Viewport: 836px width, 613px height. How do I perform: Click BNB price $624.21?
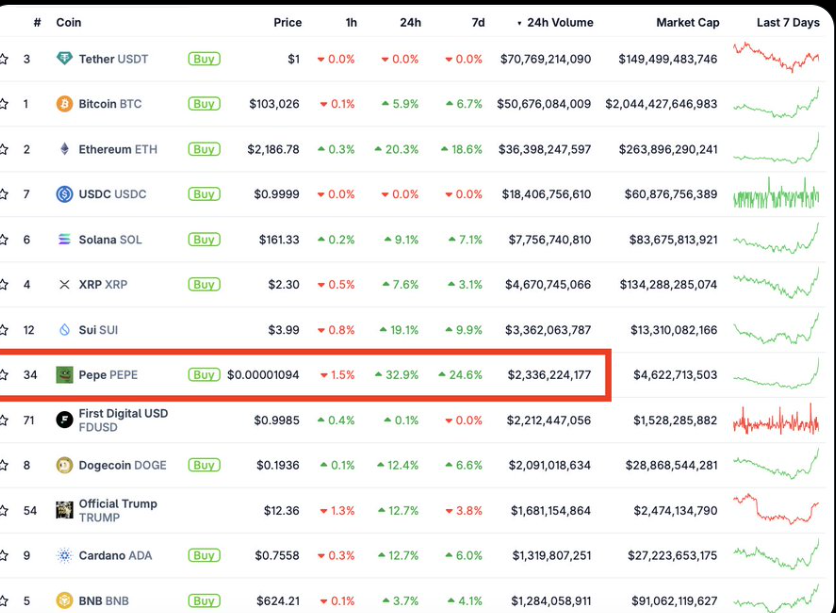point(278,601)
